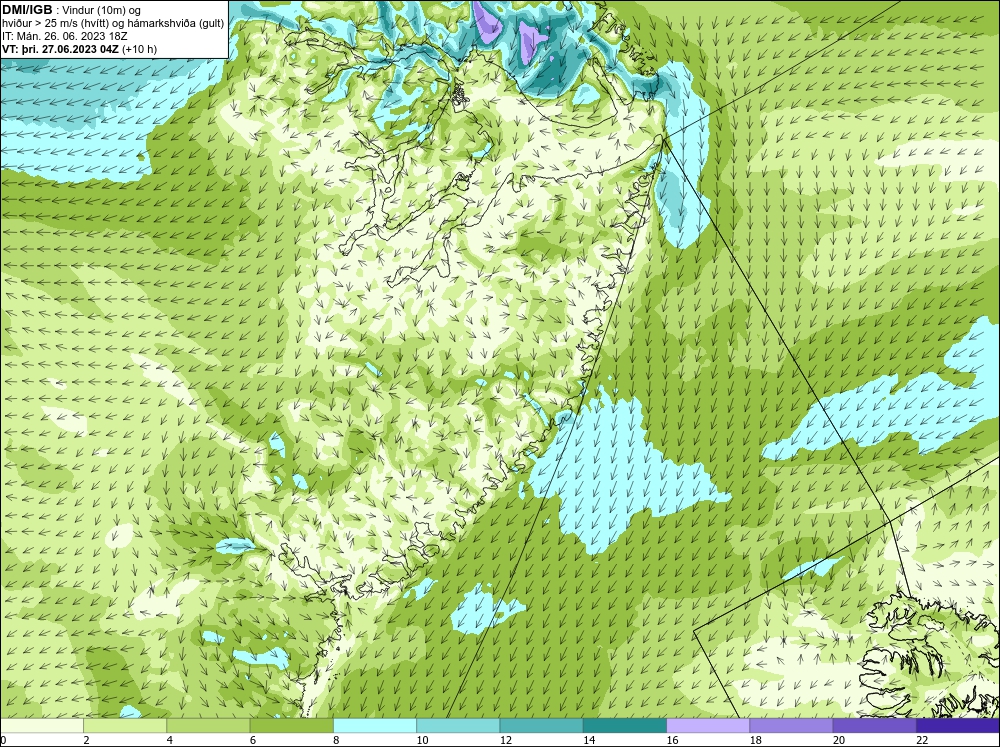Click the legend scale label '4'
This screenshot has height=747, width=1000.
tap(170, 740)
